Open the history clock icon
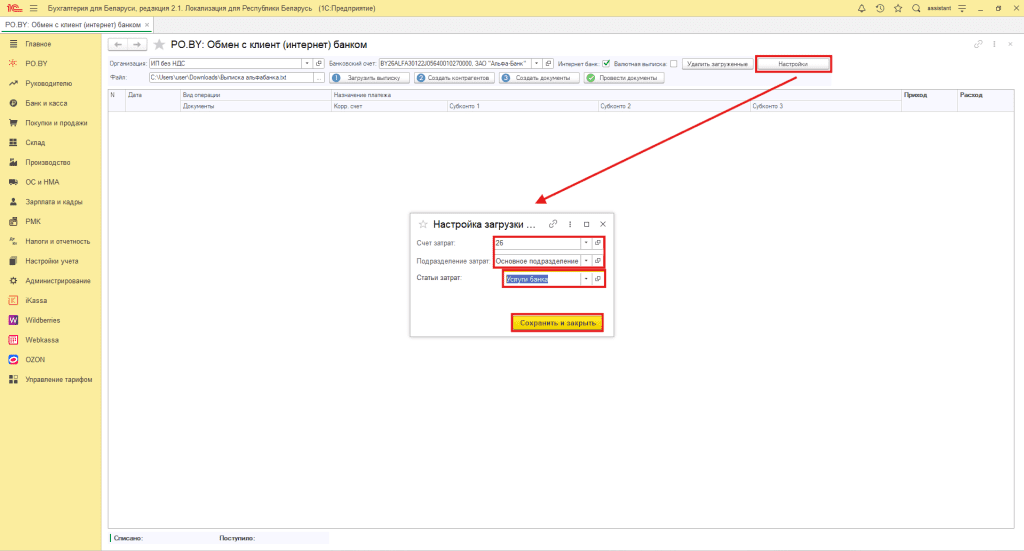 [879, 8]
